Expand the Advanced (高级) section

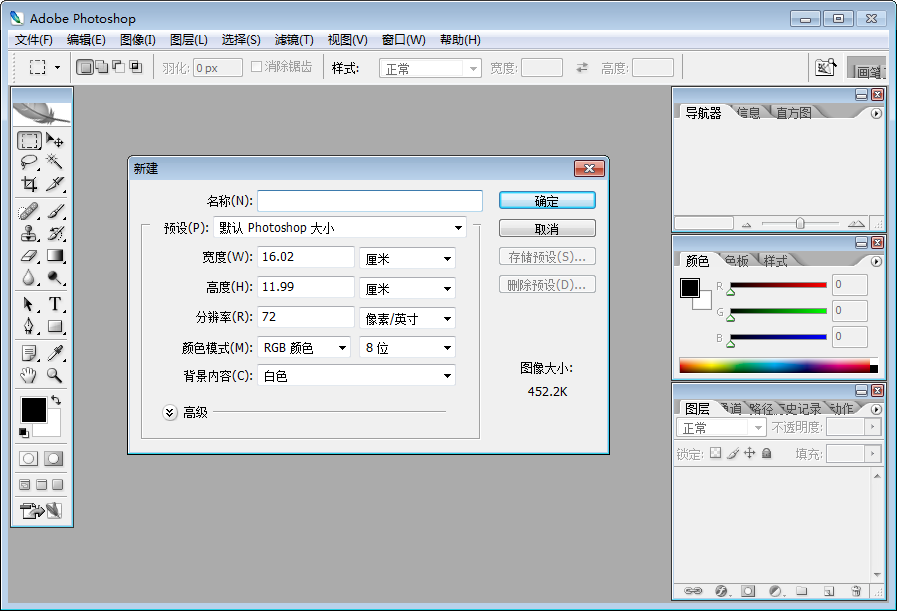click(169, 412)
